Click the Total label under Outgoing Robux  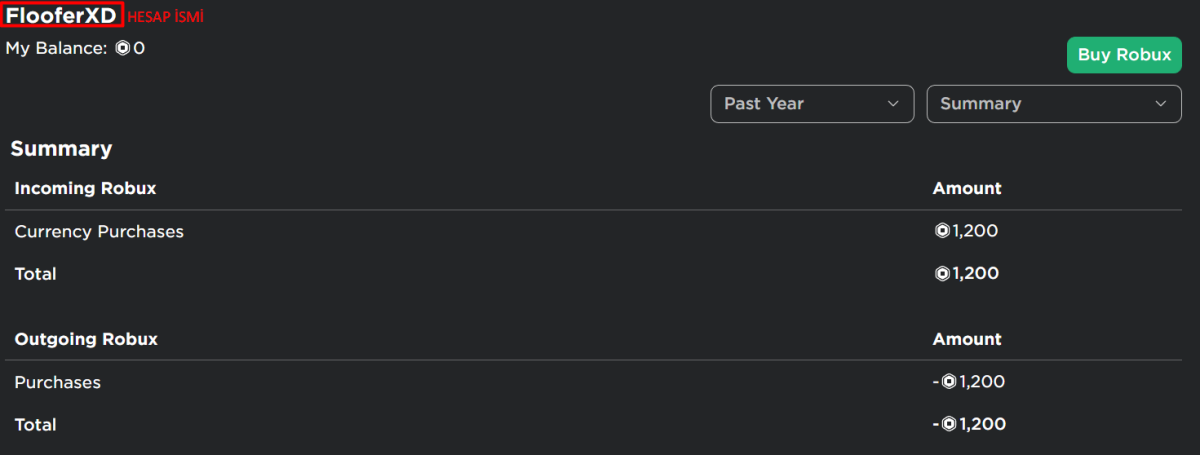(x=35, y=424)
